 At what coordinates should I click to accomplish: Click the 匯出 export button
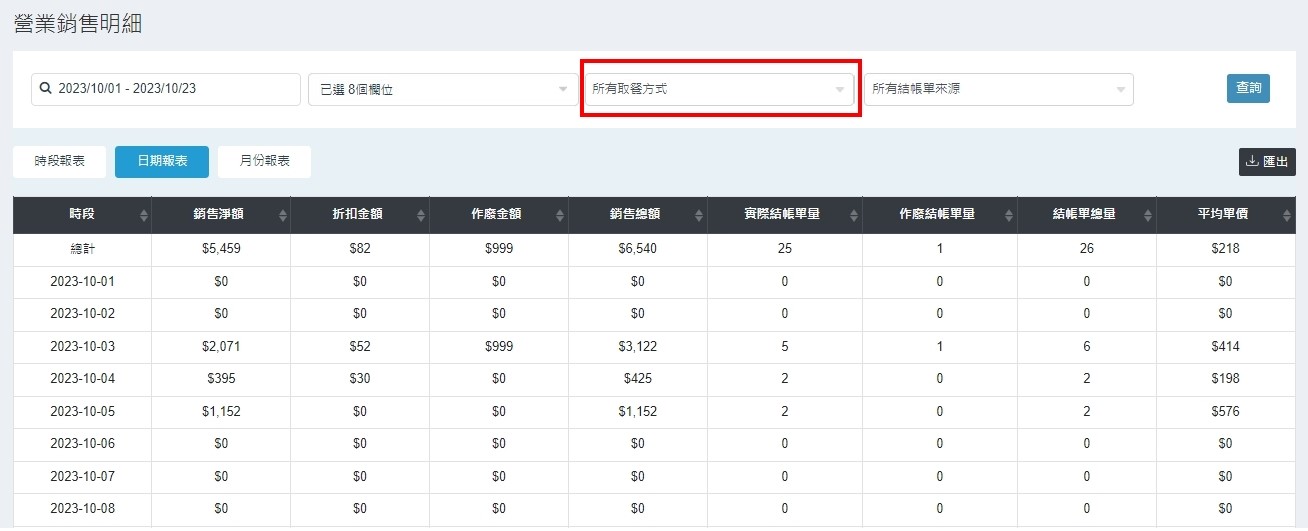1266,161
